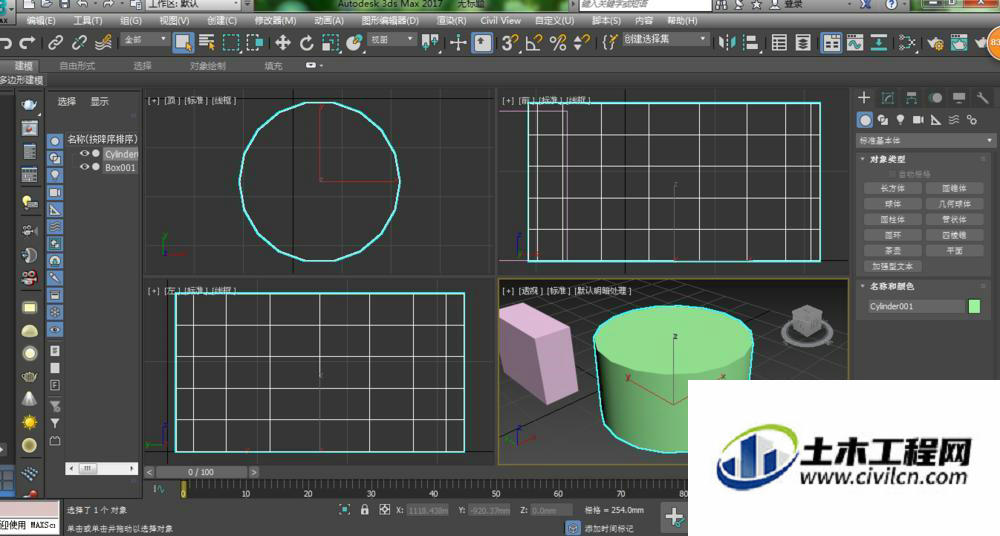Viewport: 1000px width, 536px height.
Task: Select the Select and Place tool
Action: click(x=354, y=43)
